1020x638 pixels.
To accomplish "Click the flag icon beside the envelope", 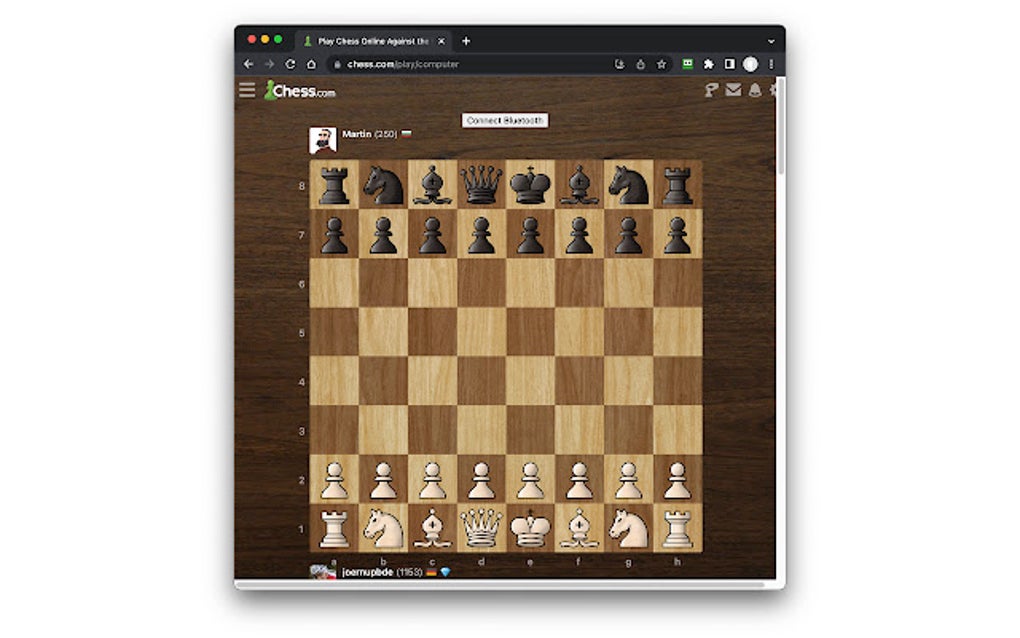I will [x=711, y=90].
